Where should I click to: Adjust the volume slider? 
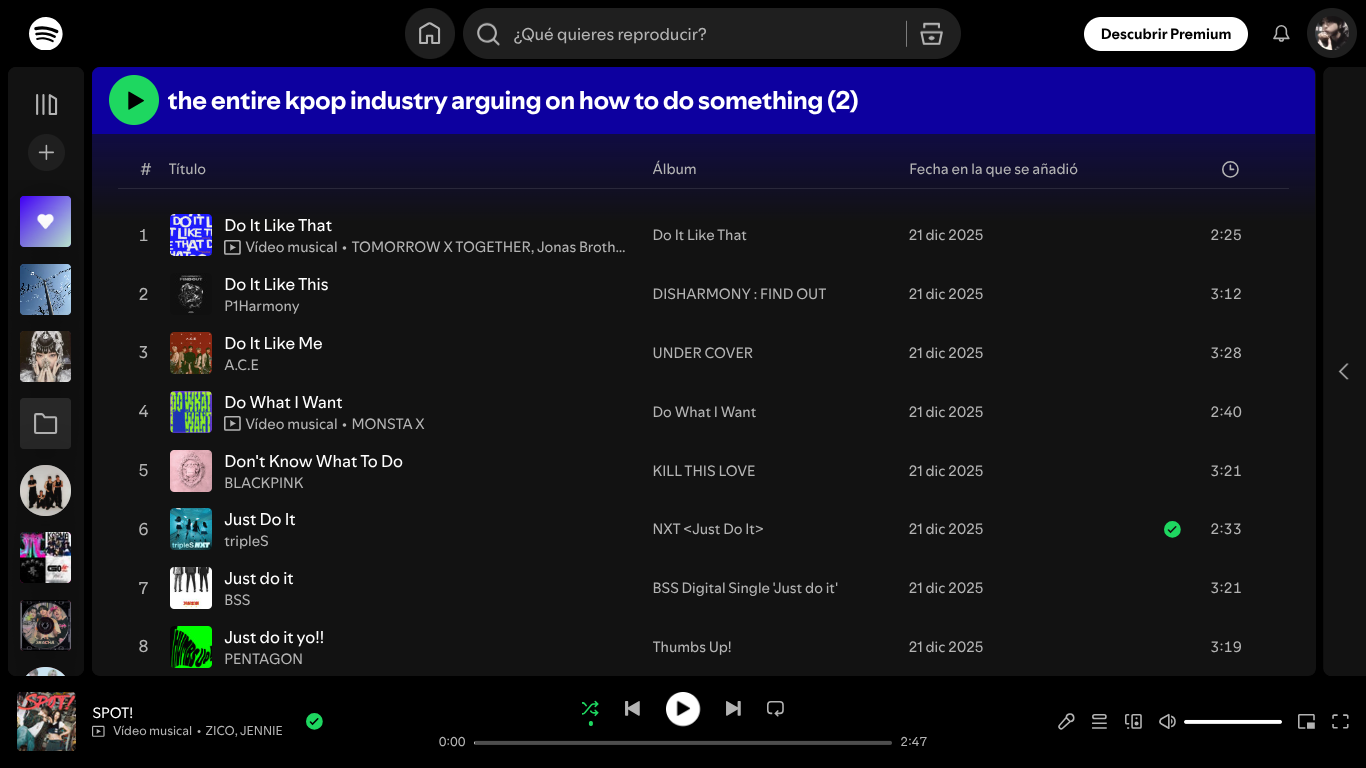click(1233, 721)
